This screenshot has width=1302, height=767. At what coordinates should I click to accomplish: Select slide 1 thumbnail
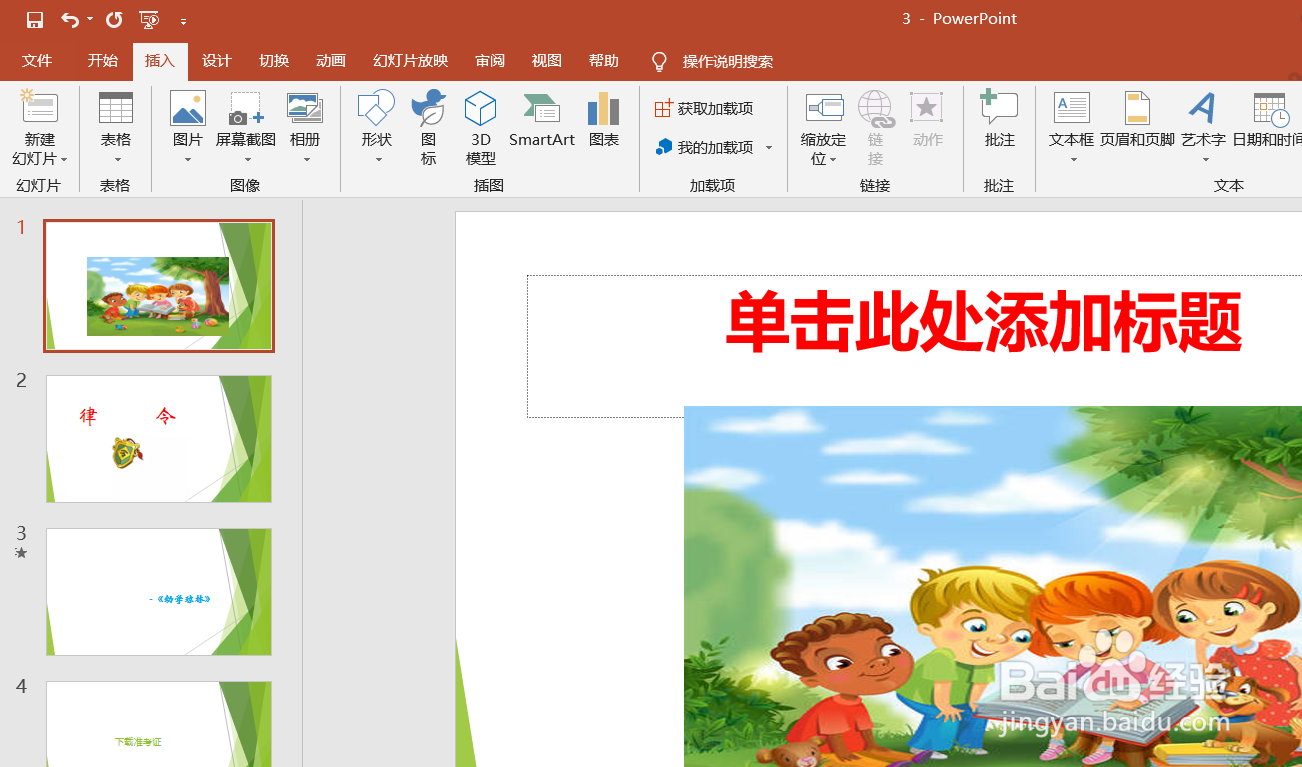159,286
